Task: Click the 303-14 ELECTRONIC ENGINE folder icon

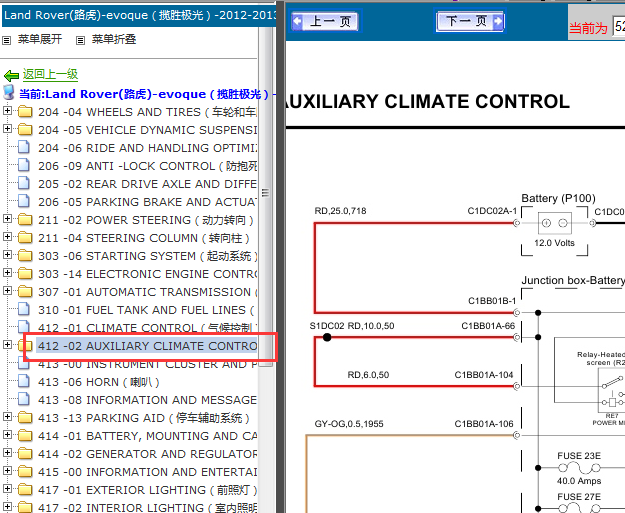Action: (x=25, y=273)
